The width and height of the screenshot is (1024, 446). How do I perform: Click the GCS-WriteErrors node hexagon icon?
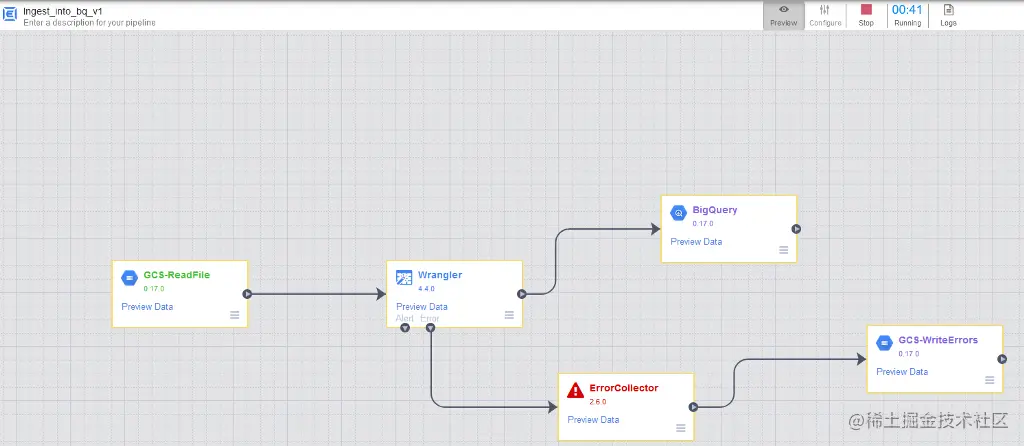tap(884, 342)
